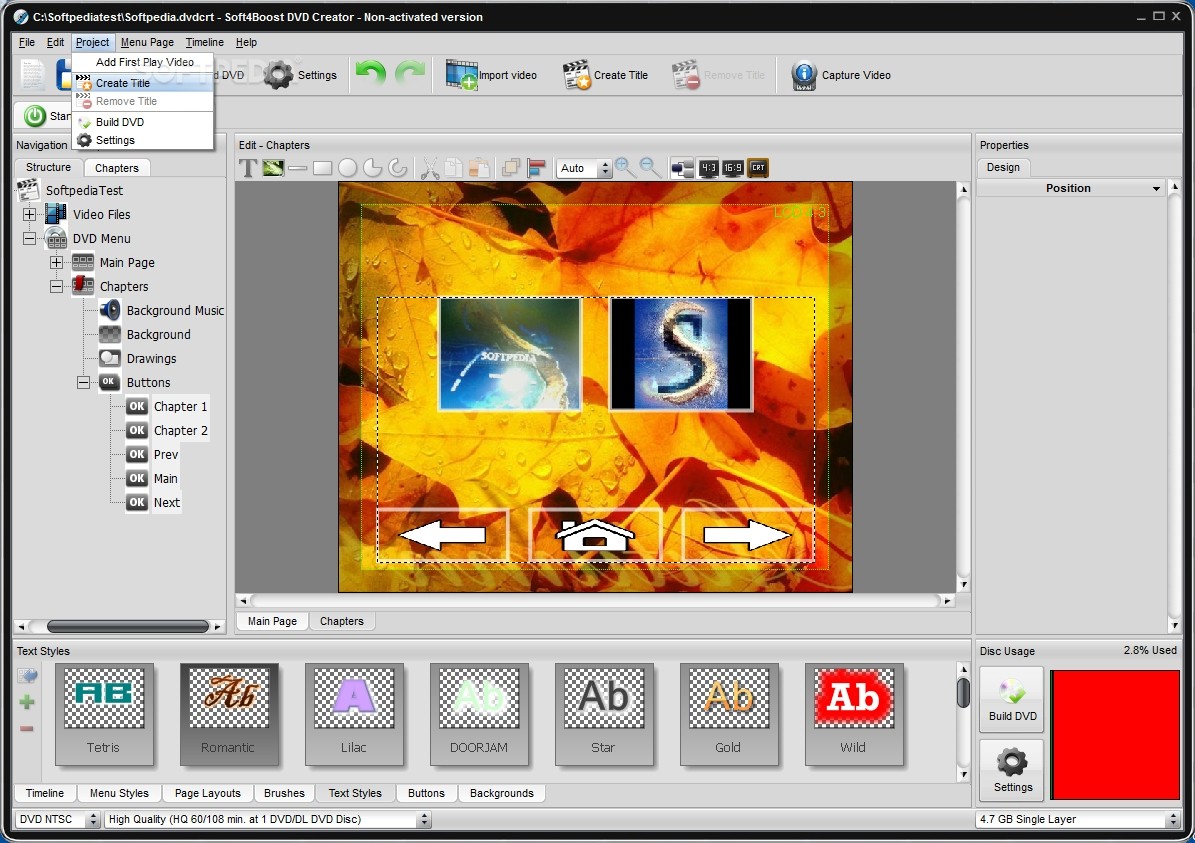
Task: Click the green plus add style icon
Action: click(x=27, y=702)
